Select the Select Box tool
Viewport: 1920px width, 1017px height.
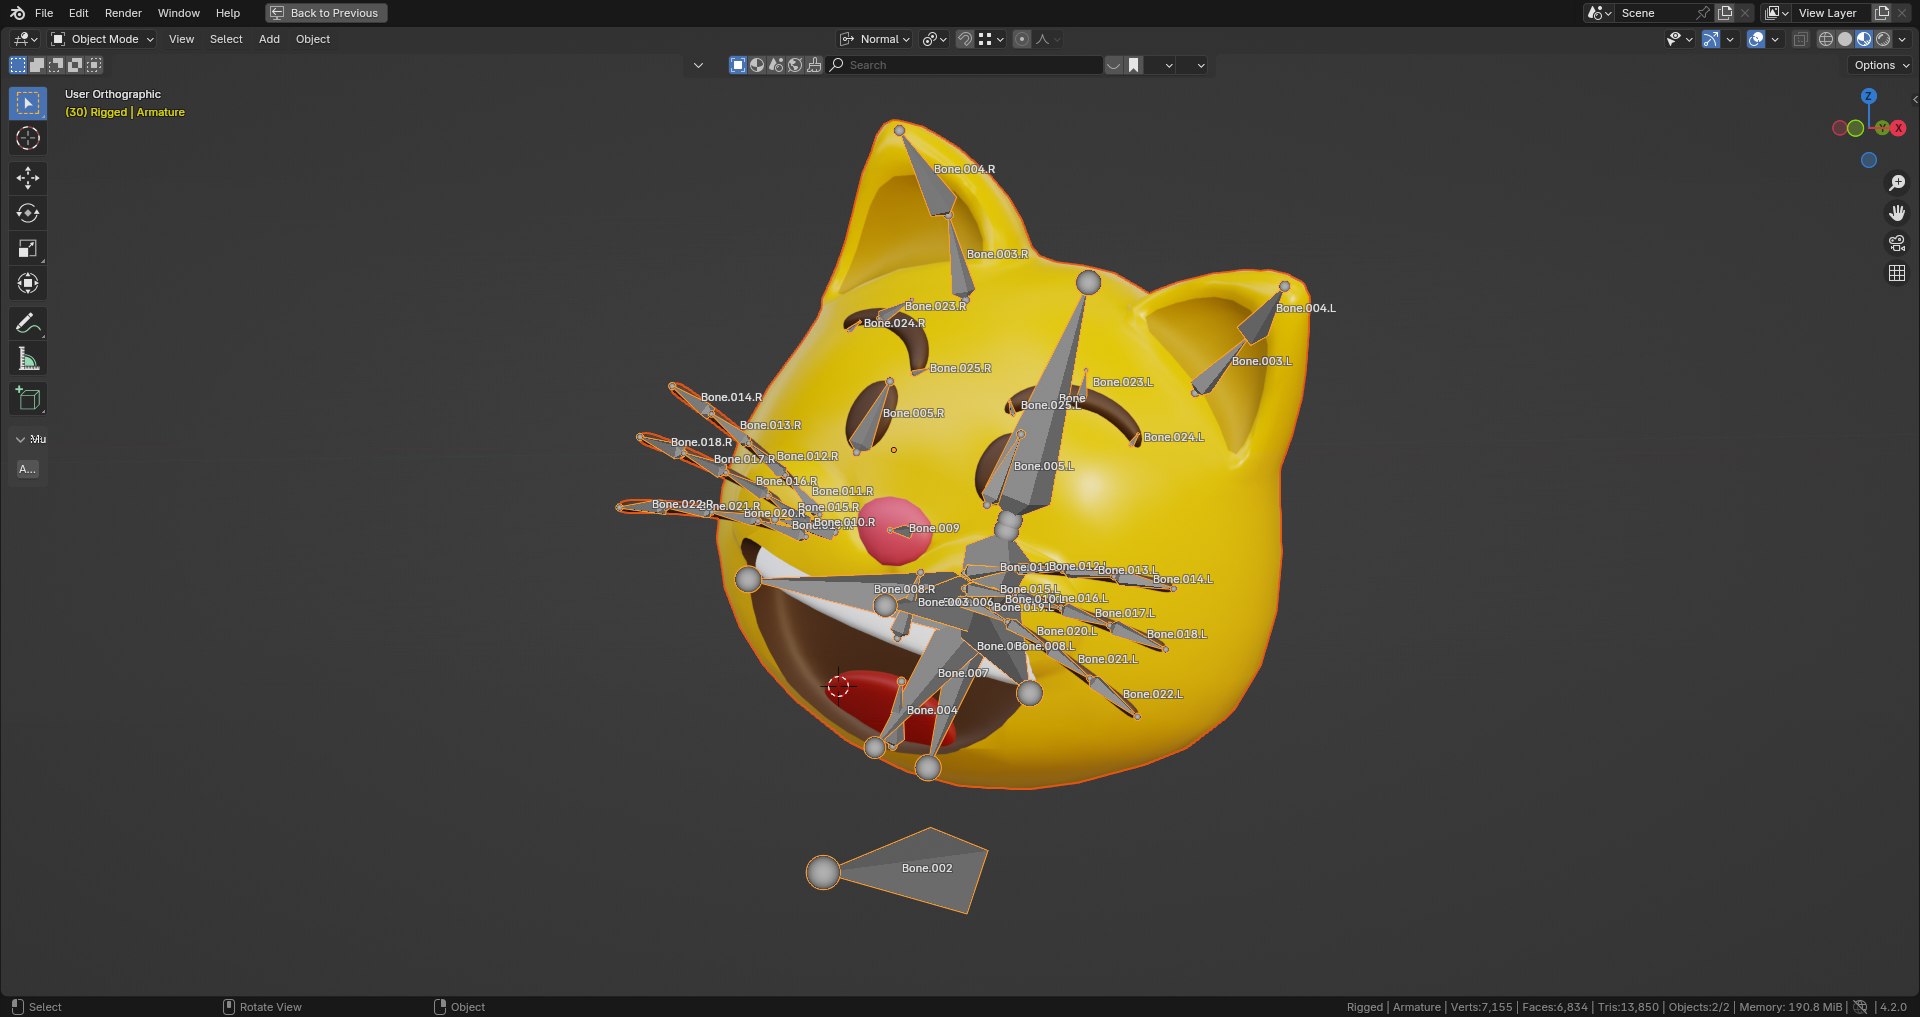(x=28, y=103)
